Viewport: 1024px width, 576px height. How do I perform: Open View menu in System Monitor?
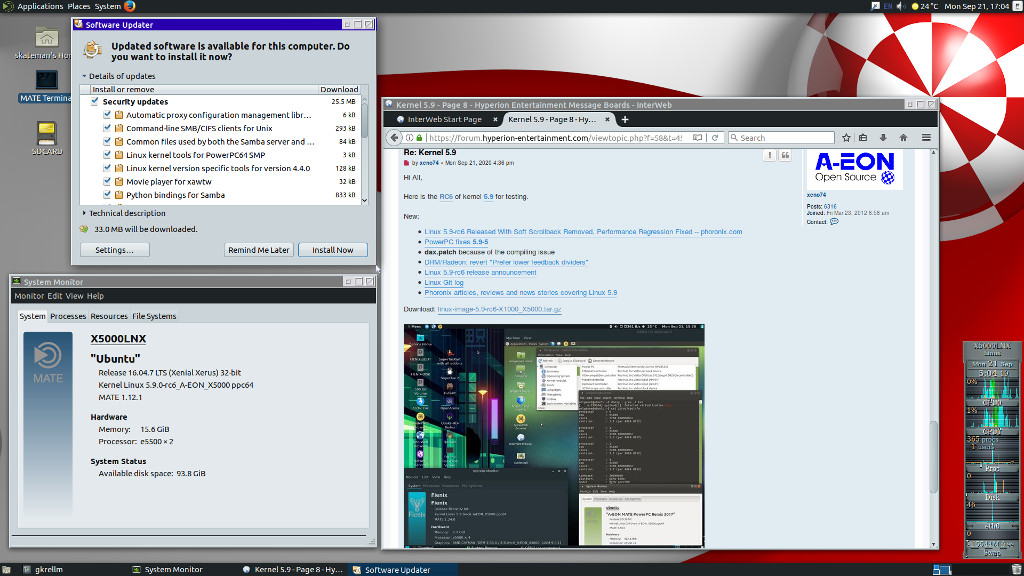tap(74, 296)
